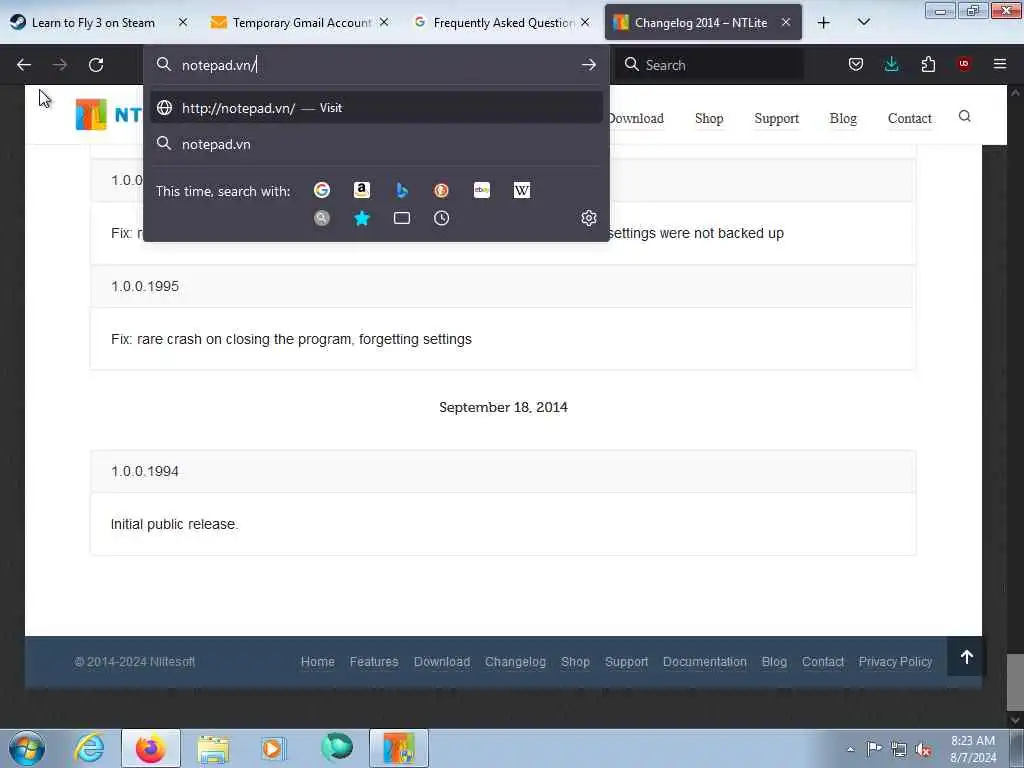This screenshot has height=768, width=1024.
Task: Click Changelog link in the footer
Action: [515, 662]
